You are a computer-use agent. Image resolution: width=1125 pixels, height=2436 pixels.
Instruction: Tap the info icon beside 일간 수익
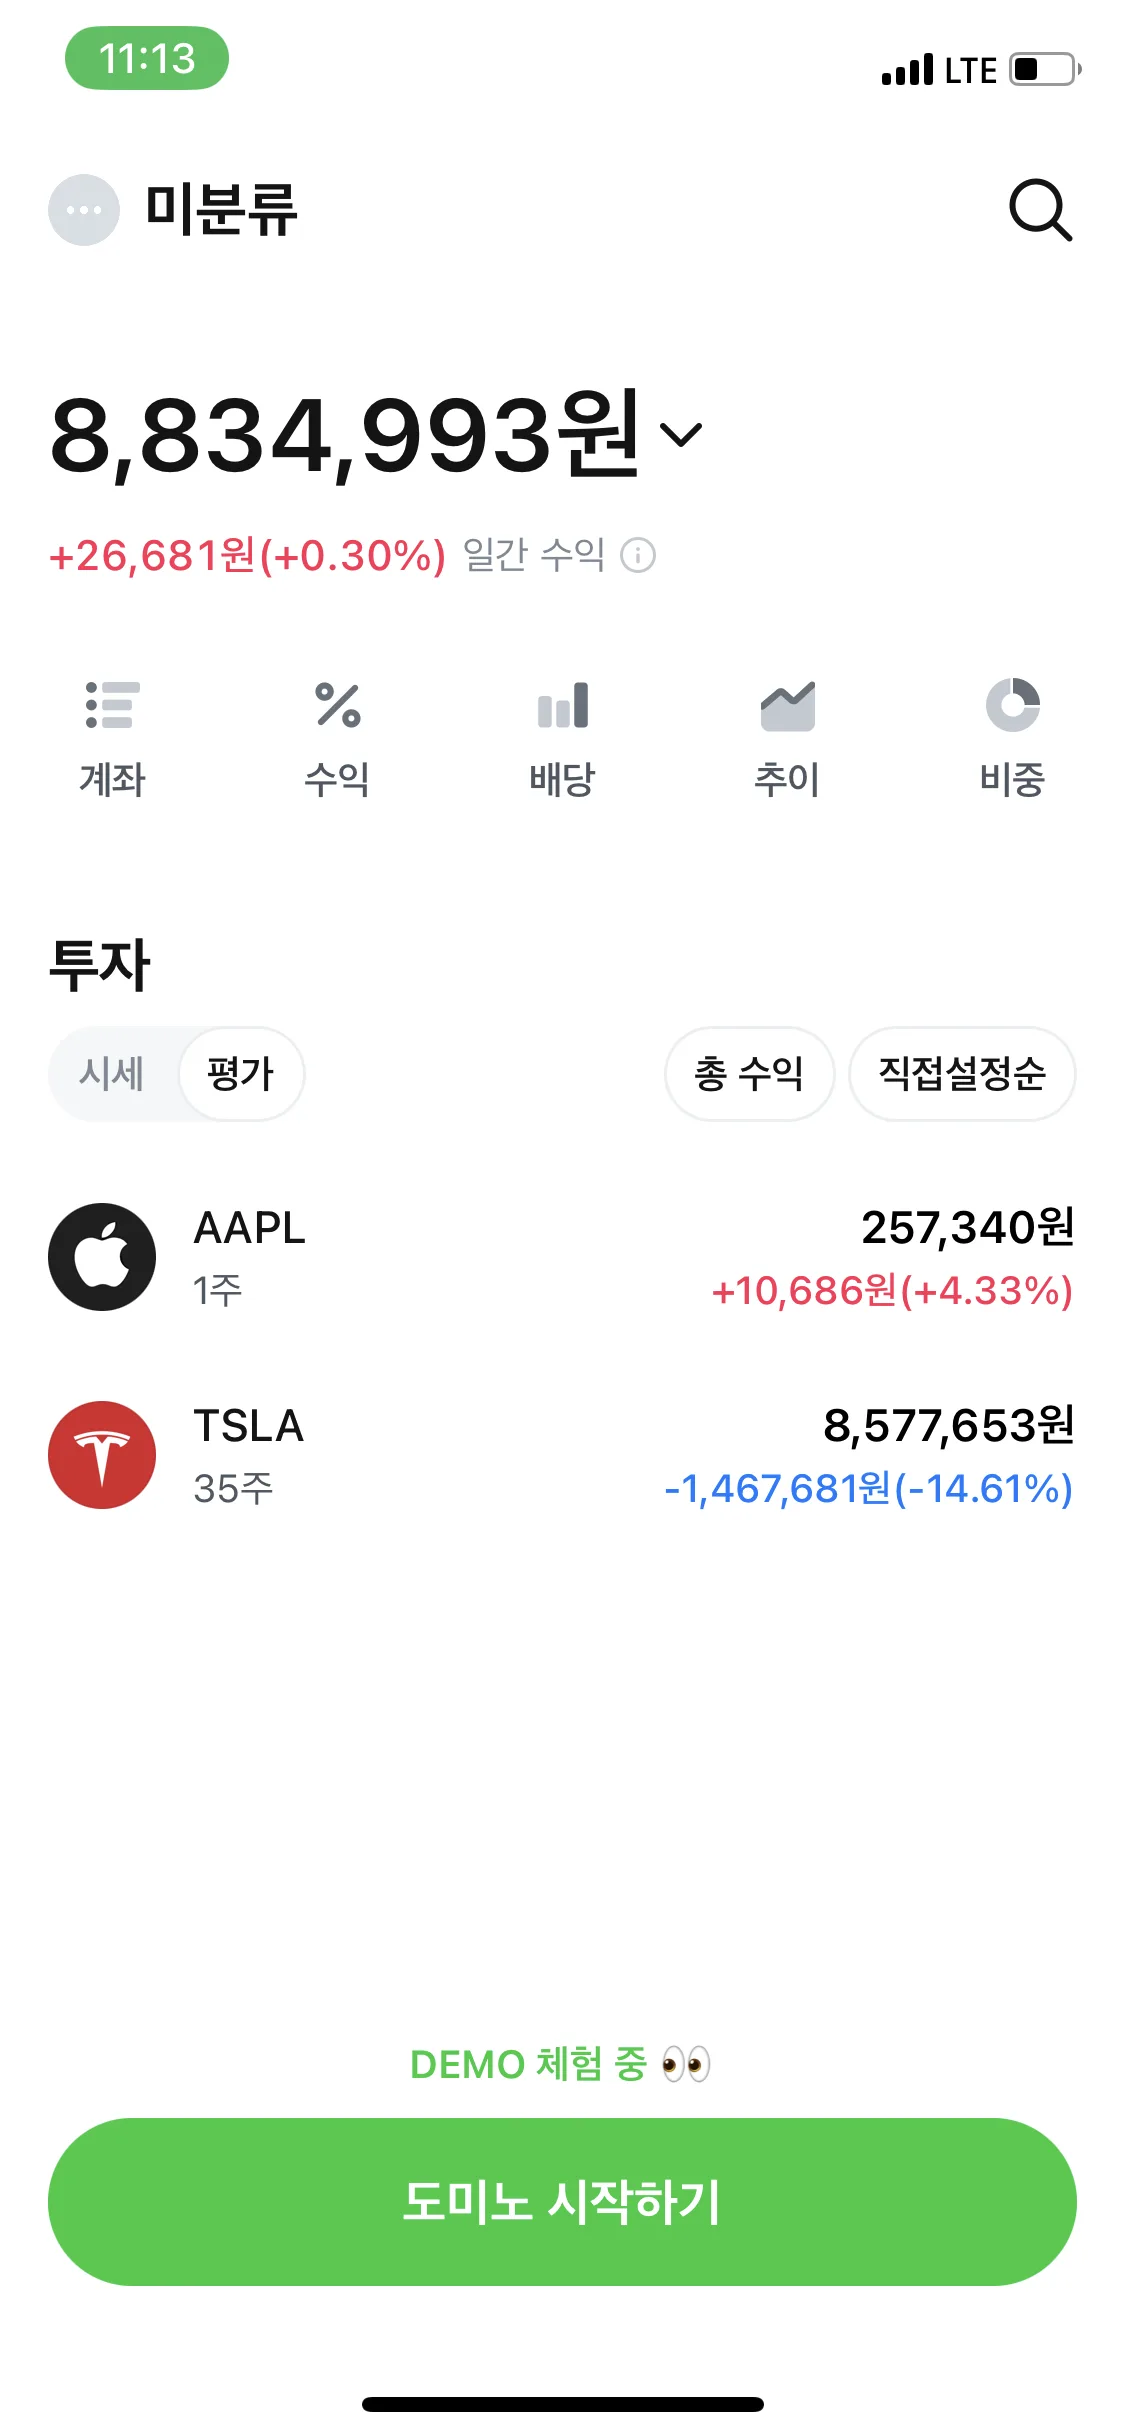(x=638, y=555)
